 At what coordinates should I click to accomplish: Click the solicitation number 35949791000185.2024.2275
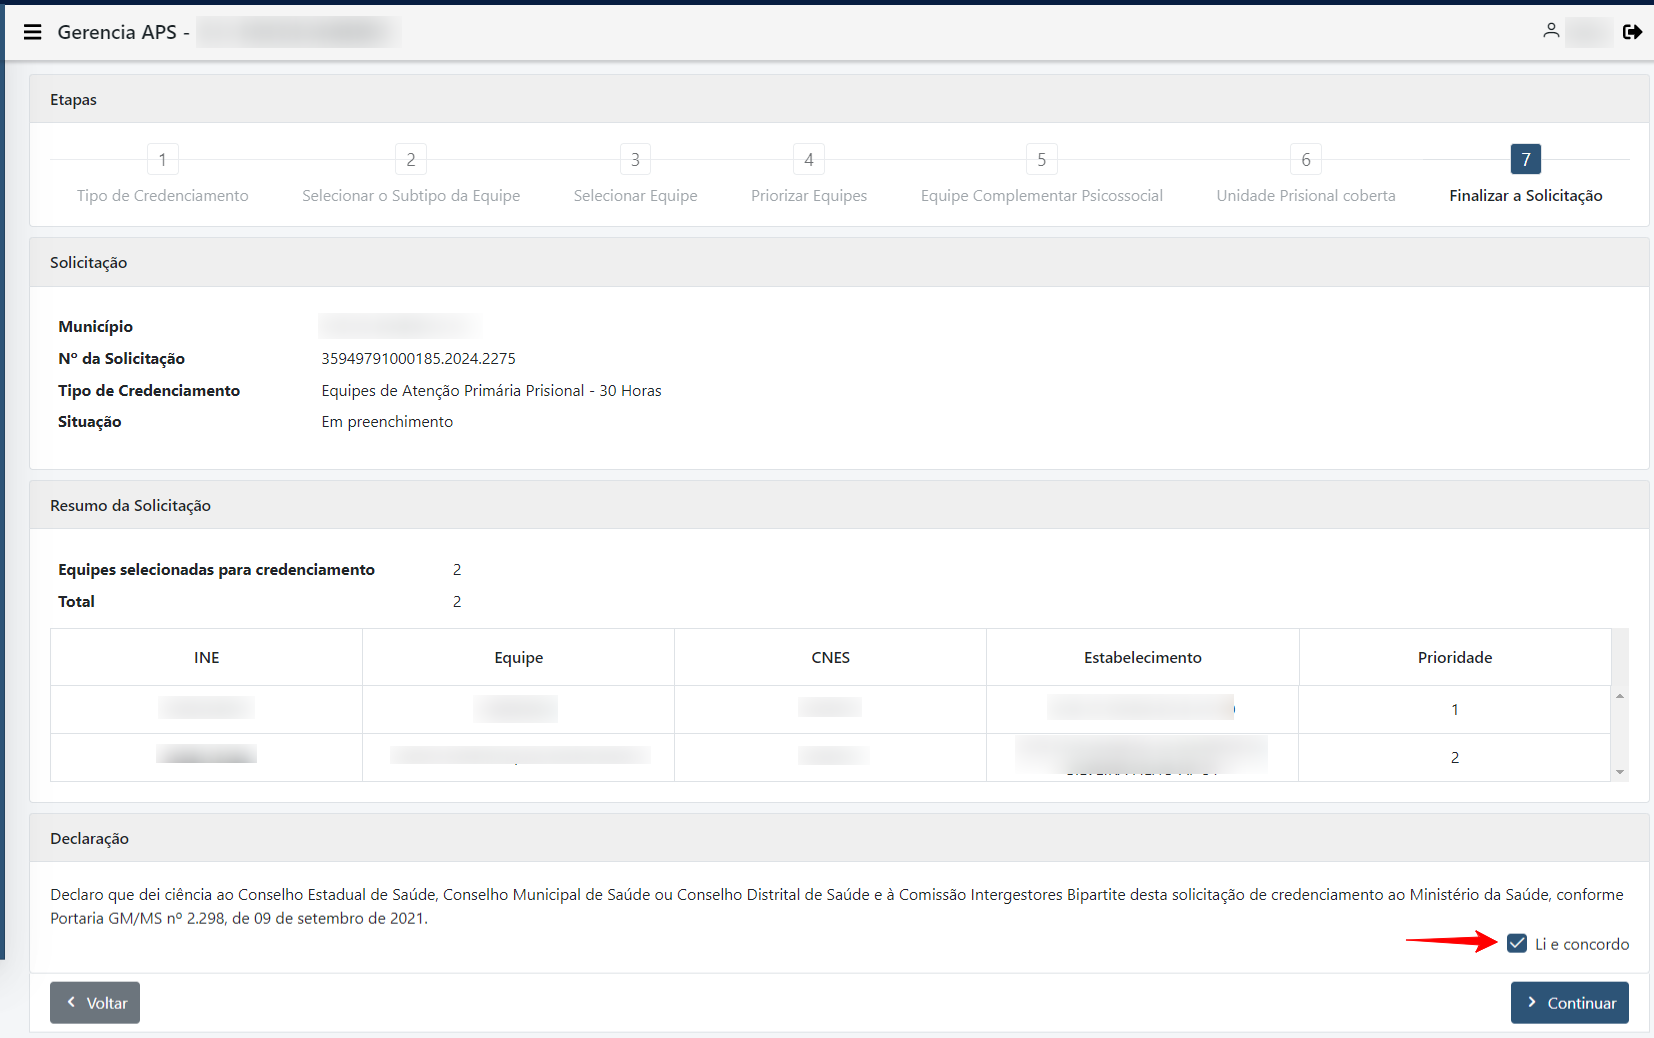pos(418,358)
